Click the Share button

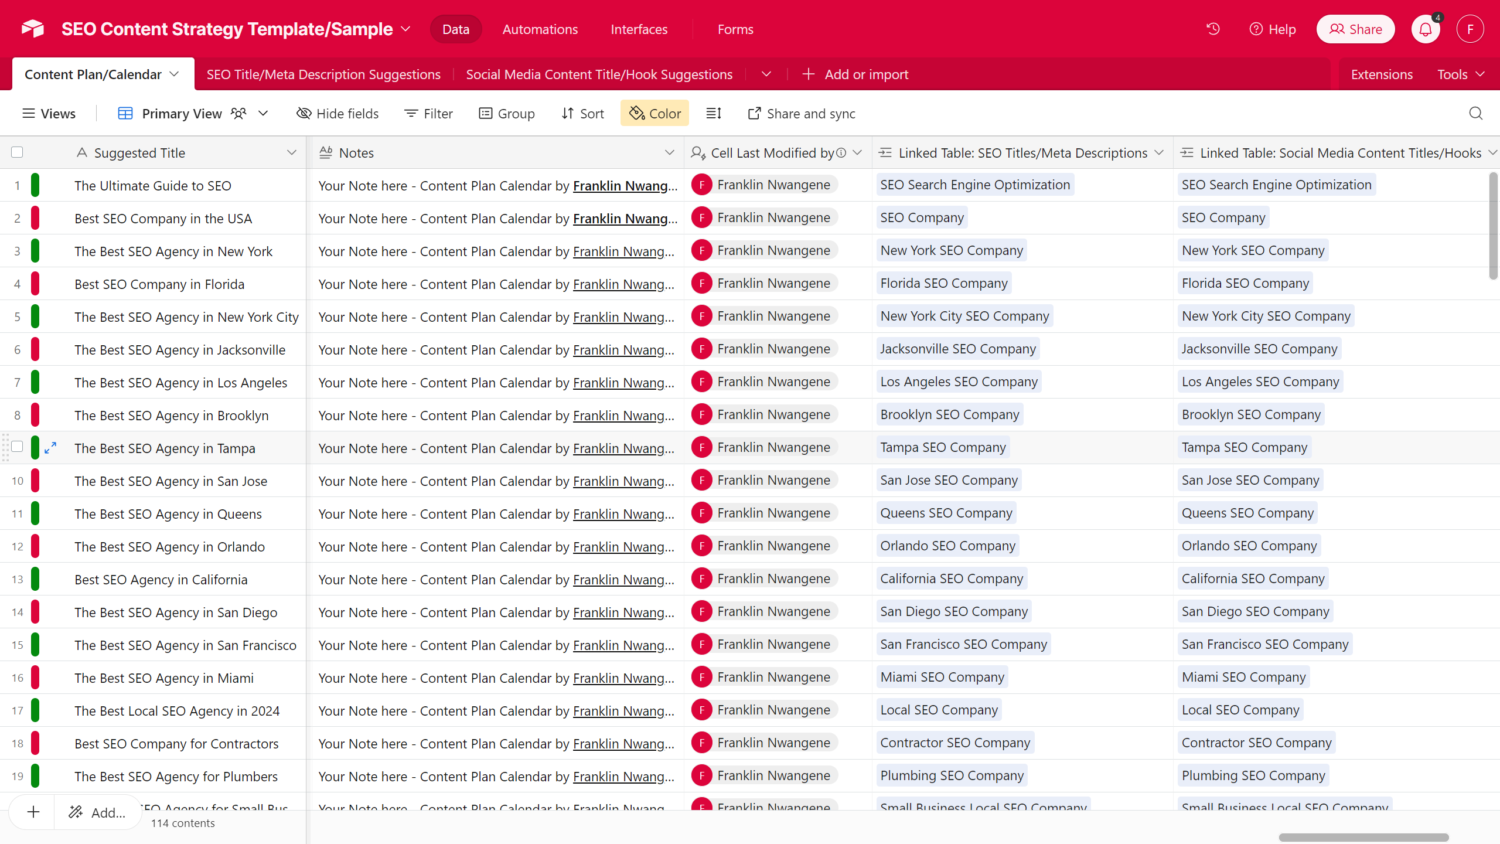pos(1355,29)
